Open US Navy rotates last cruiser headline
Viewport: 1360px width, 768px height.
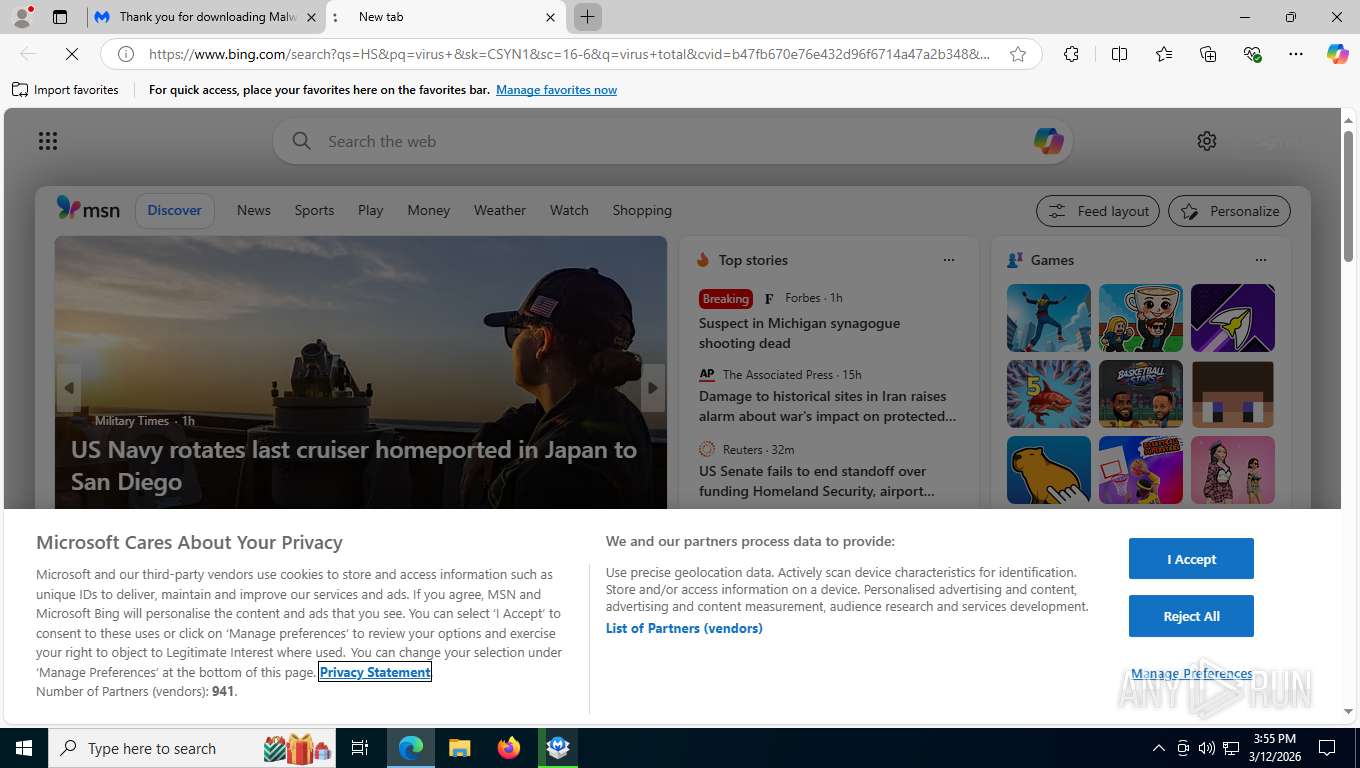coord(354,465)
